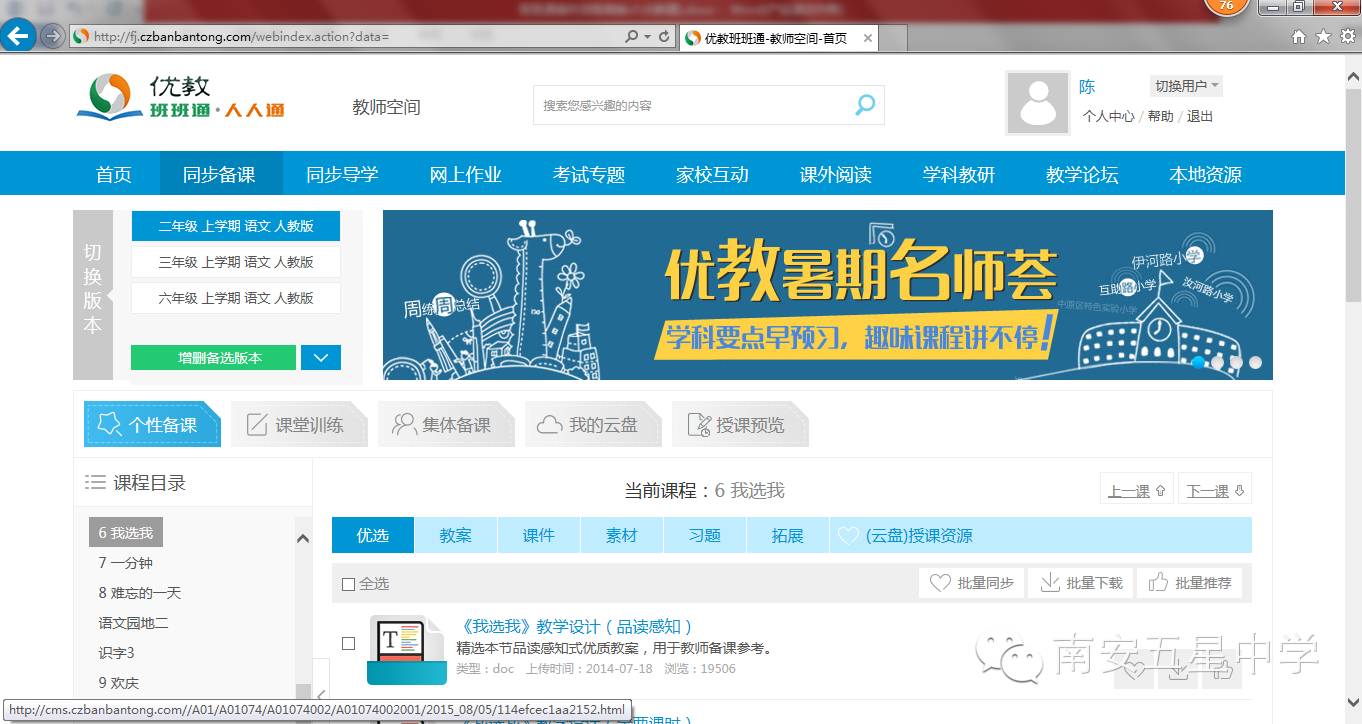This screenshot has height=724, width=1362.
Task: Select lesson 7 一分钟 in course list
Action: (x=126, y=563)
